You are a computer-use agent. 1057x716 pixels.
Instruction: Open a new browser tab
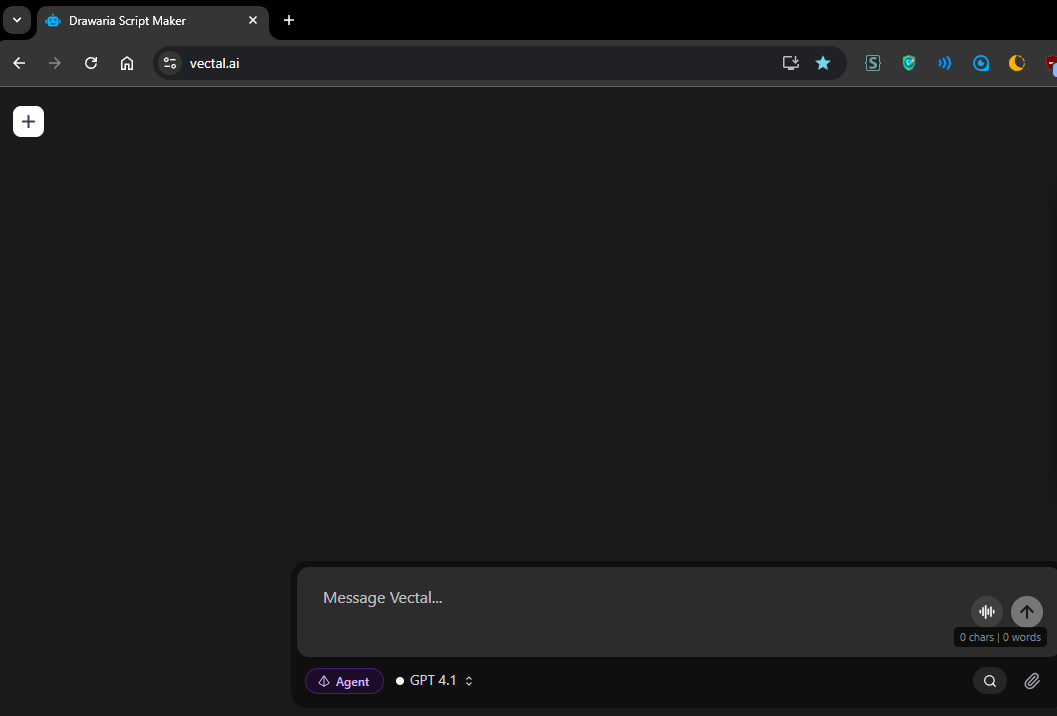point(289,20)
